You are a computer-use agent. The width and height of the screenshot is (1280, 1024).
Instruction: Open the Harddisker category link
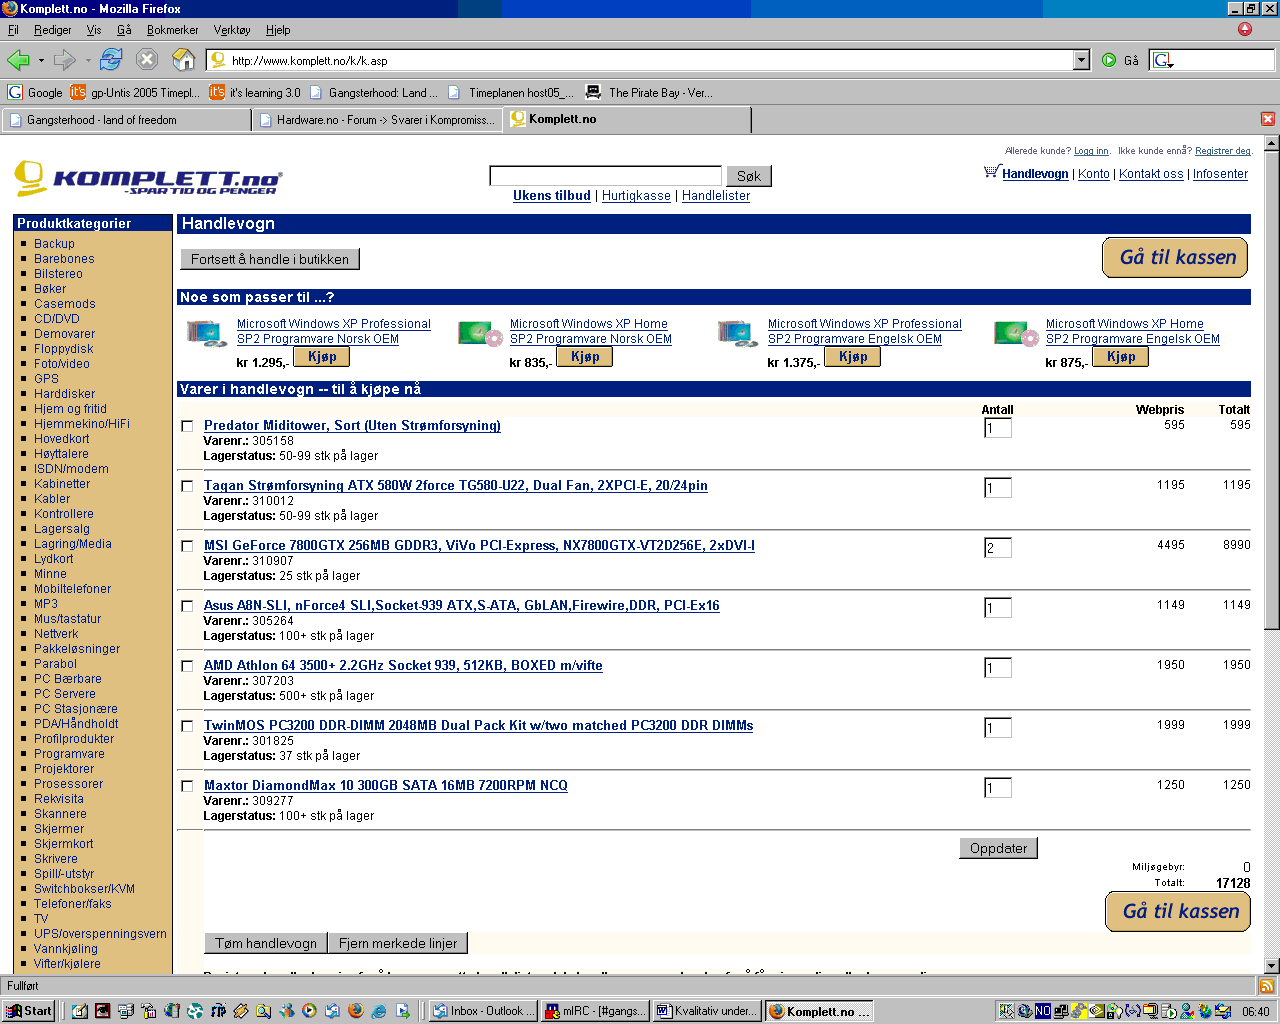click(65, 394)
